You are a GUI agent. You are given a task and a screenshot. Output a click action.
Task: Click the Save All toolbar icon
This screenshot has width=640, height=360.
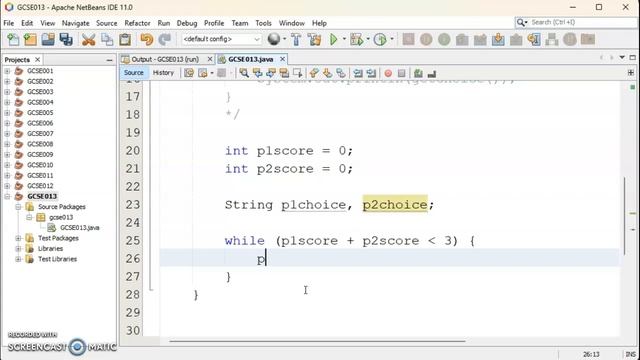coord(66,40)
